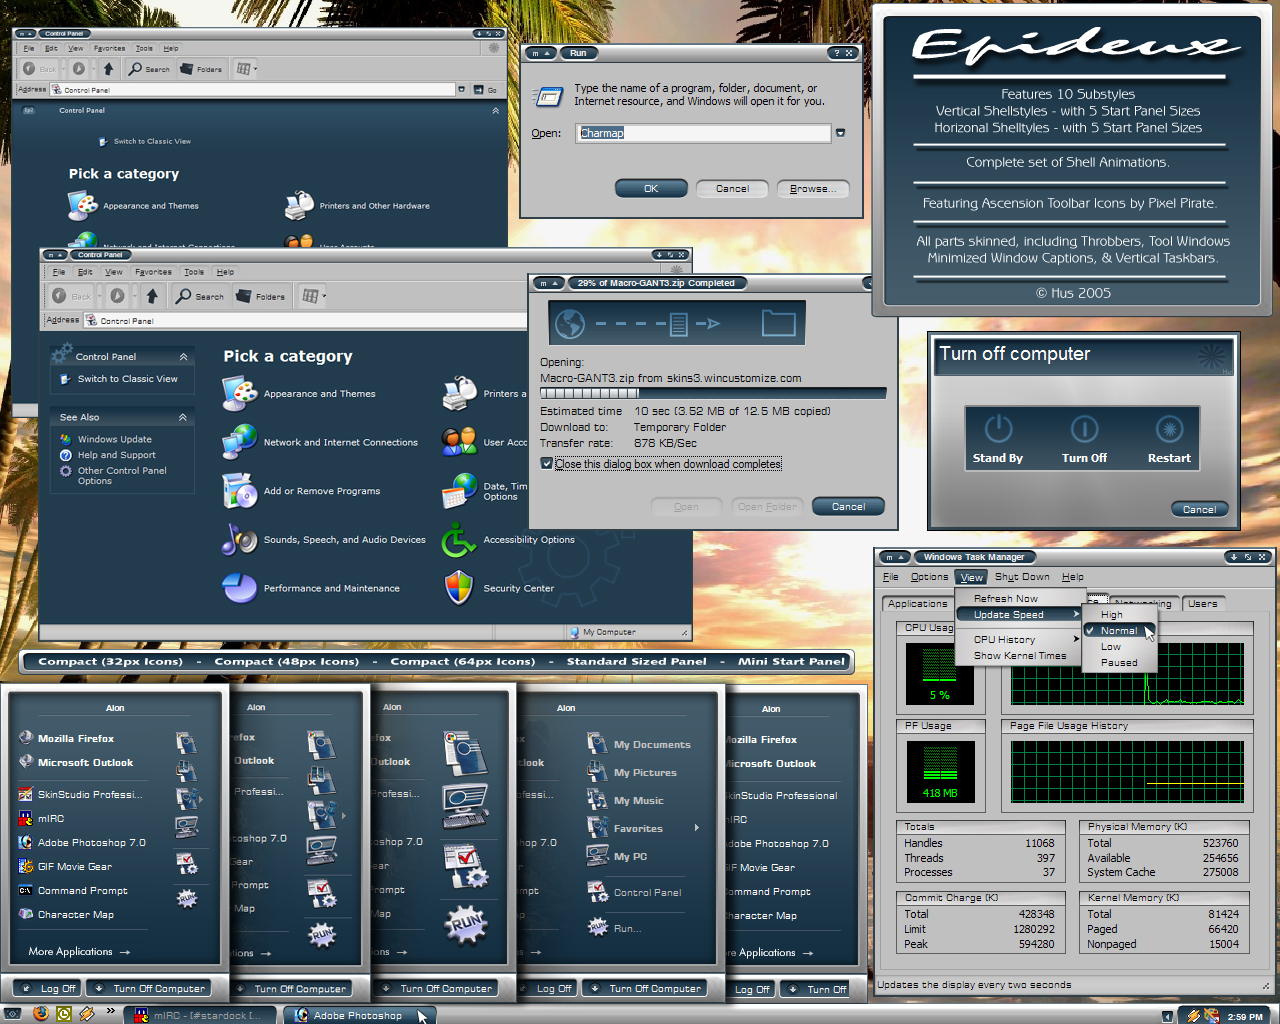The width and height of the screenshot is (1280, 1024).
Task: Switch to Applications tab in Task Manager
Action: [x=917, y=604]
